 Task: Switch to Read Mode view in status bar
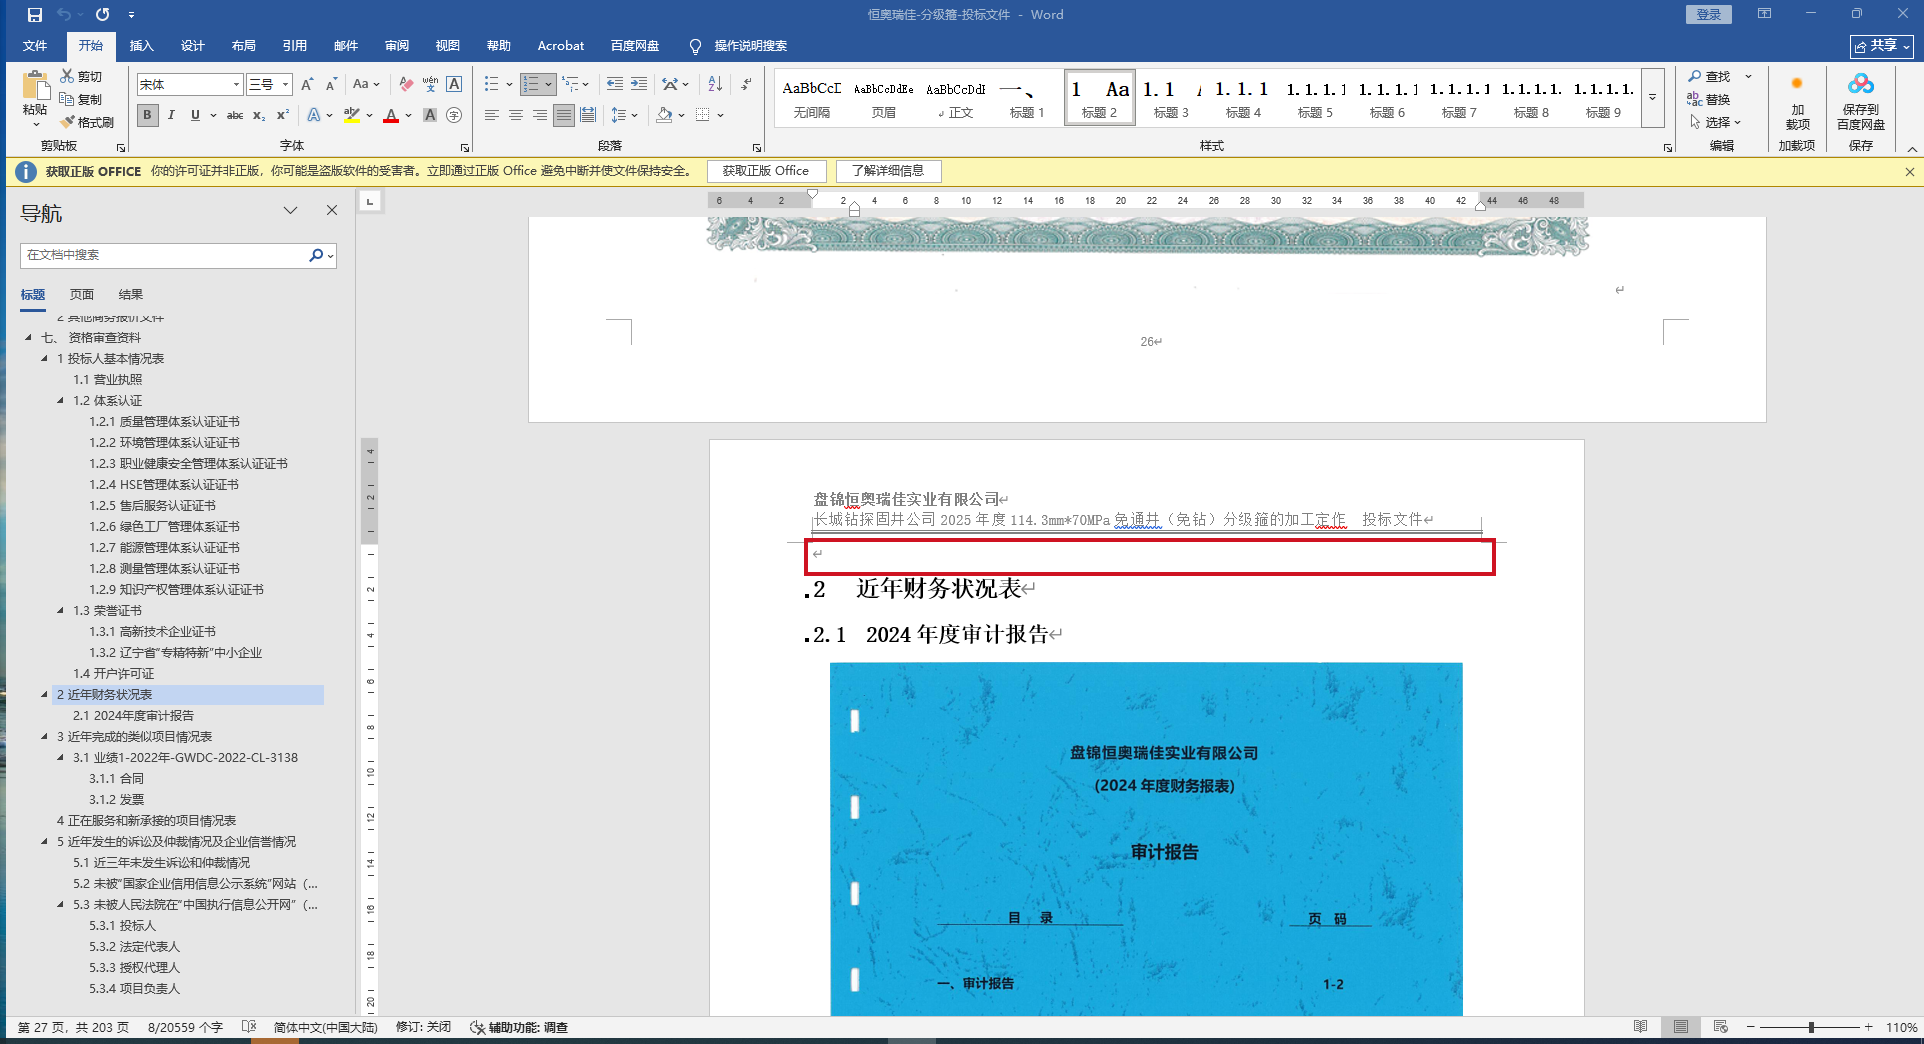click(1641, 1027)
